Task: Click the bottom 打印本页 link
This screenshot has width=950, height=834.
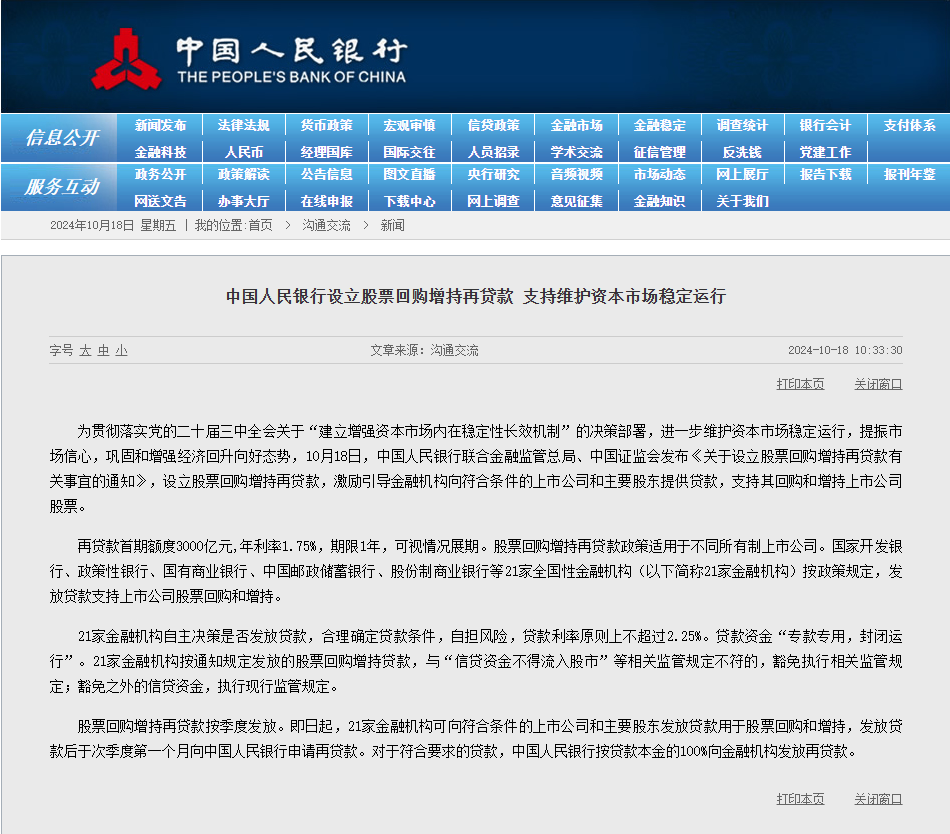Action: click(800, 799)
